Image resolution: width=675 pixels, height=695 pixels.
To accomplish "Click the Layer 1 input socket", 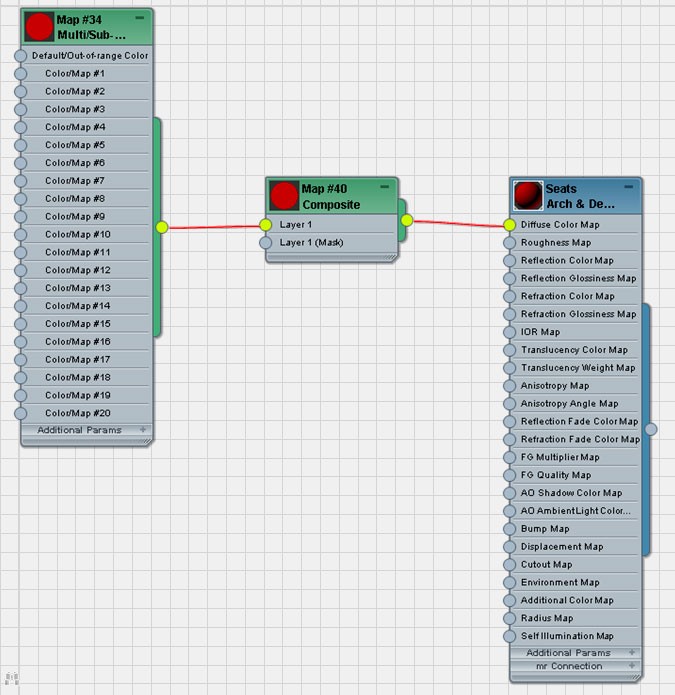I will click(265, 225).
